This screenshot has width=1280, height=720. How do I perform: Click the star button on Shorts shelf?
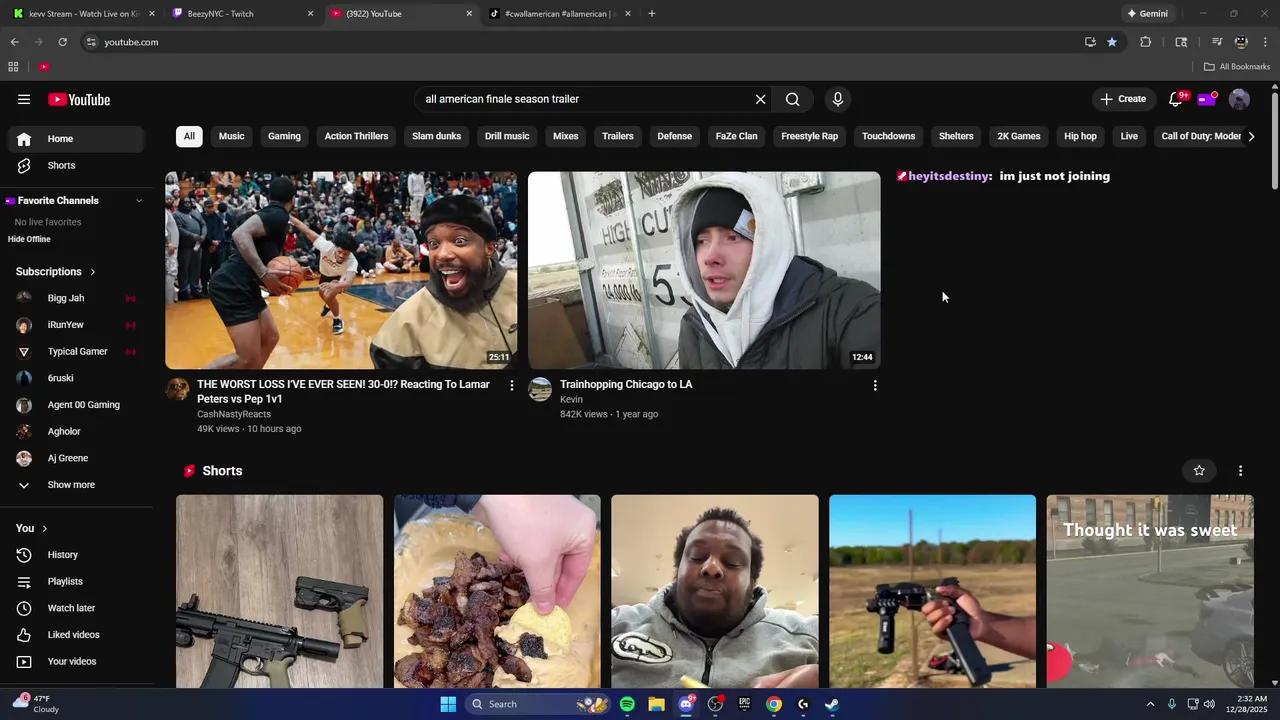(1199, 471)
